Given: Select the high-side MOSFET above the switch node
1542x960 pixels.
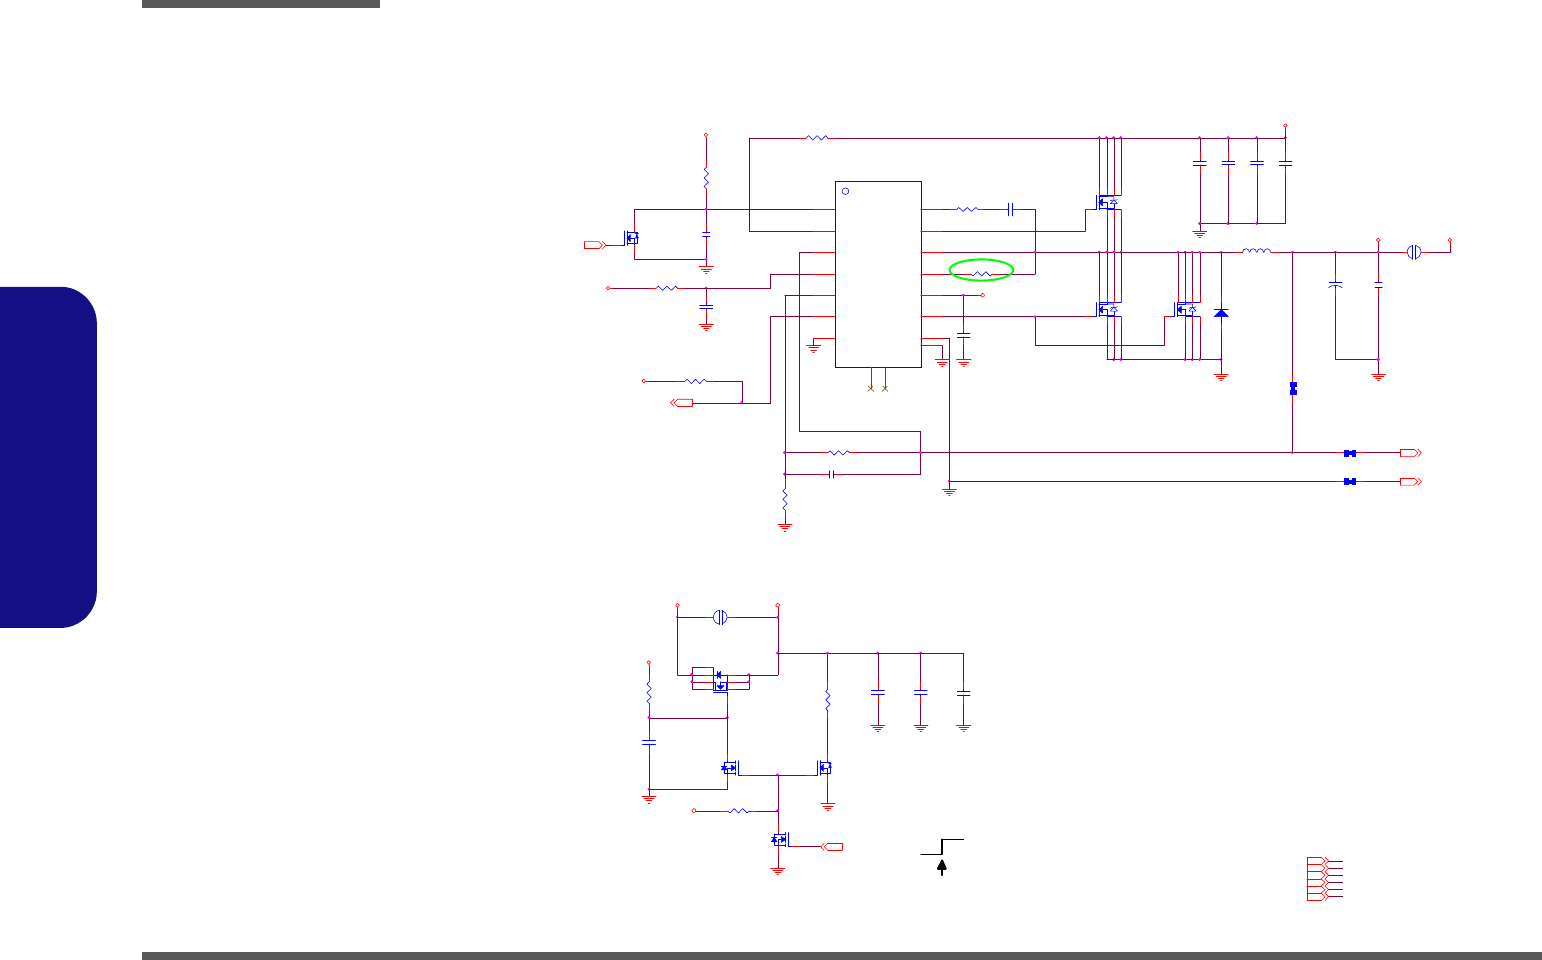Looking at the screenshot, I should 1106,203.
